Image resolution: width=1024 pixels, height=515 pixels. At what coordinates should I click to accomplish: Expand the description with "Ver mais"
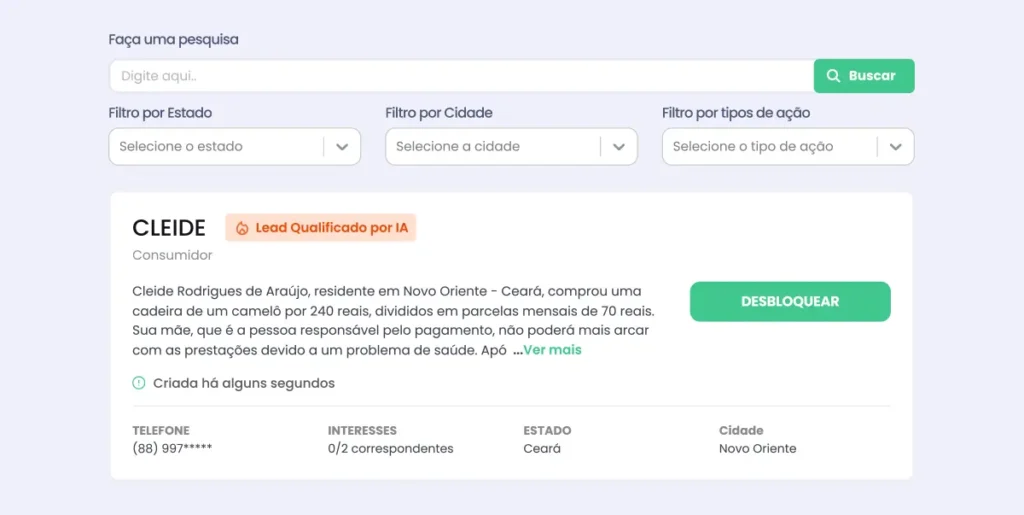point(552,350)
